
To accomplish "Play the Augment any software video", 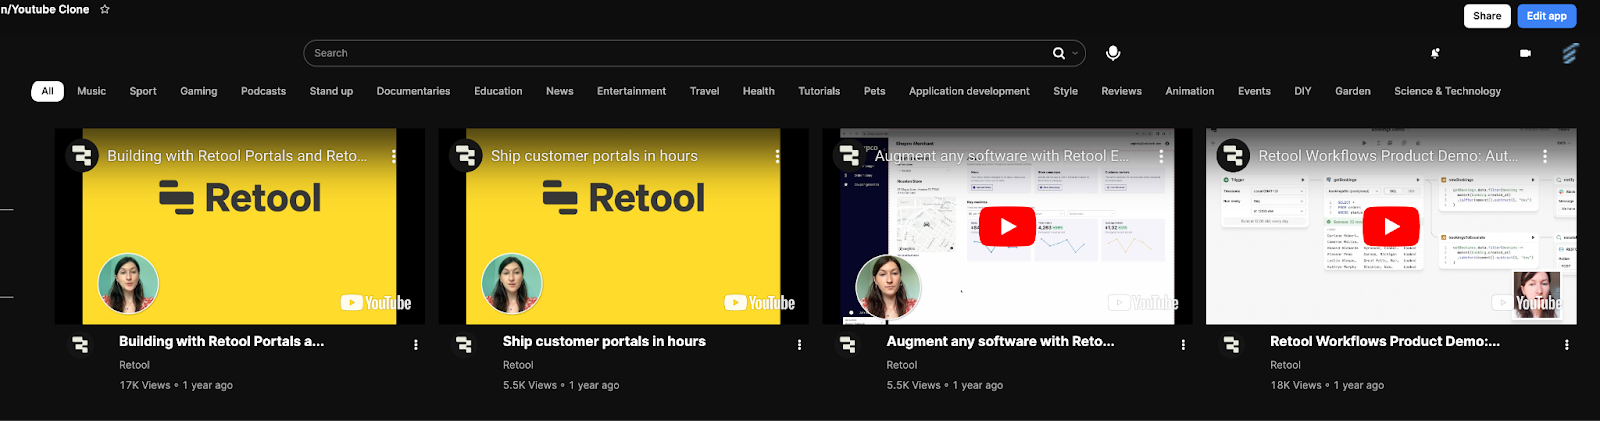I will 1007,227.
